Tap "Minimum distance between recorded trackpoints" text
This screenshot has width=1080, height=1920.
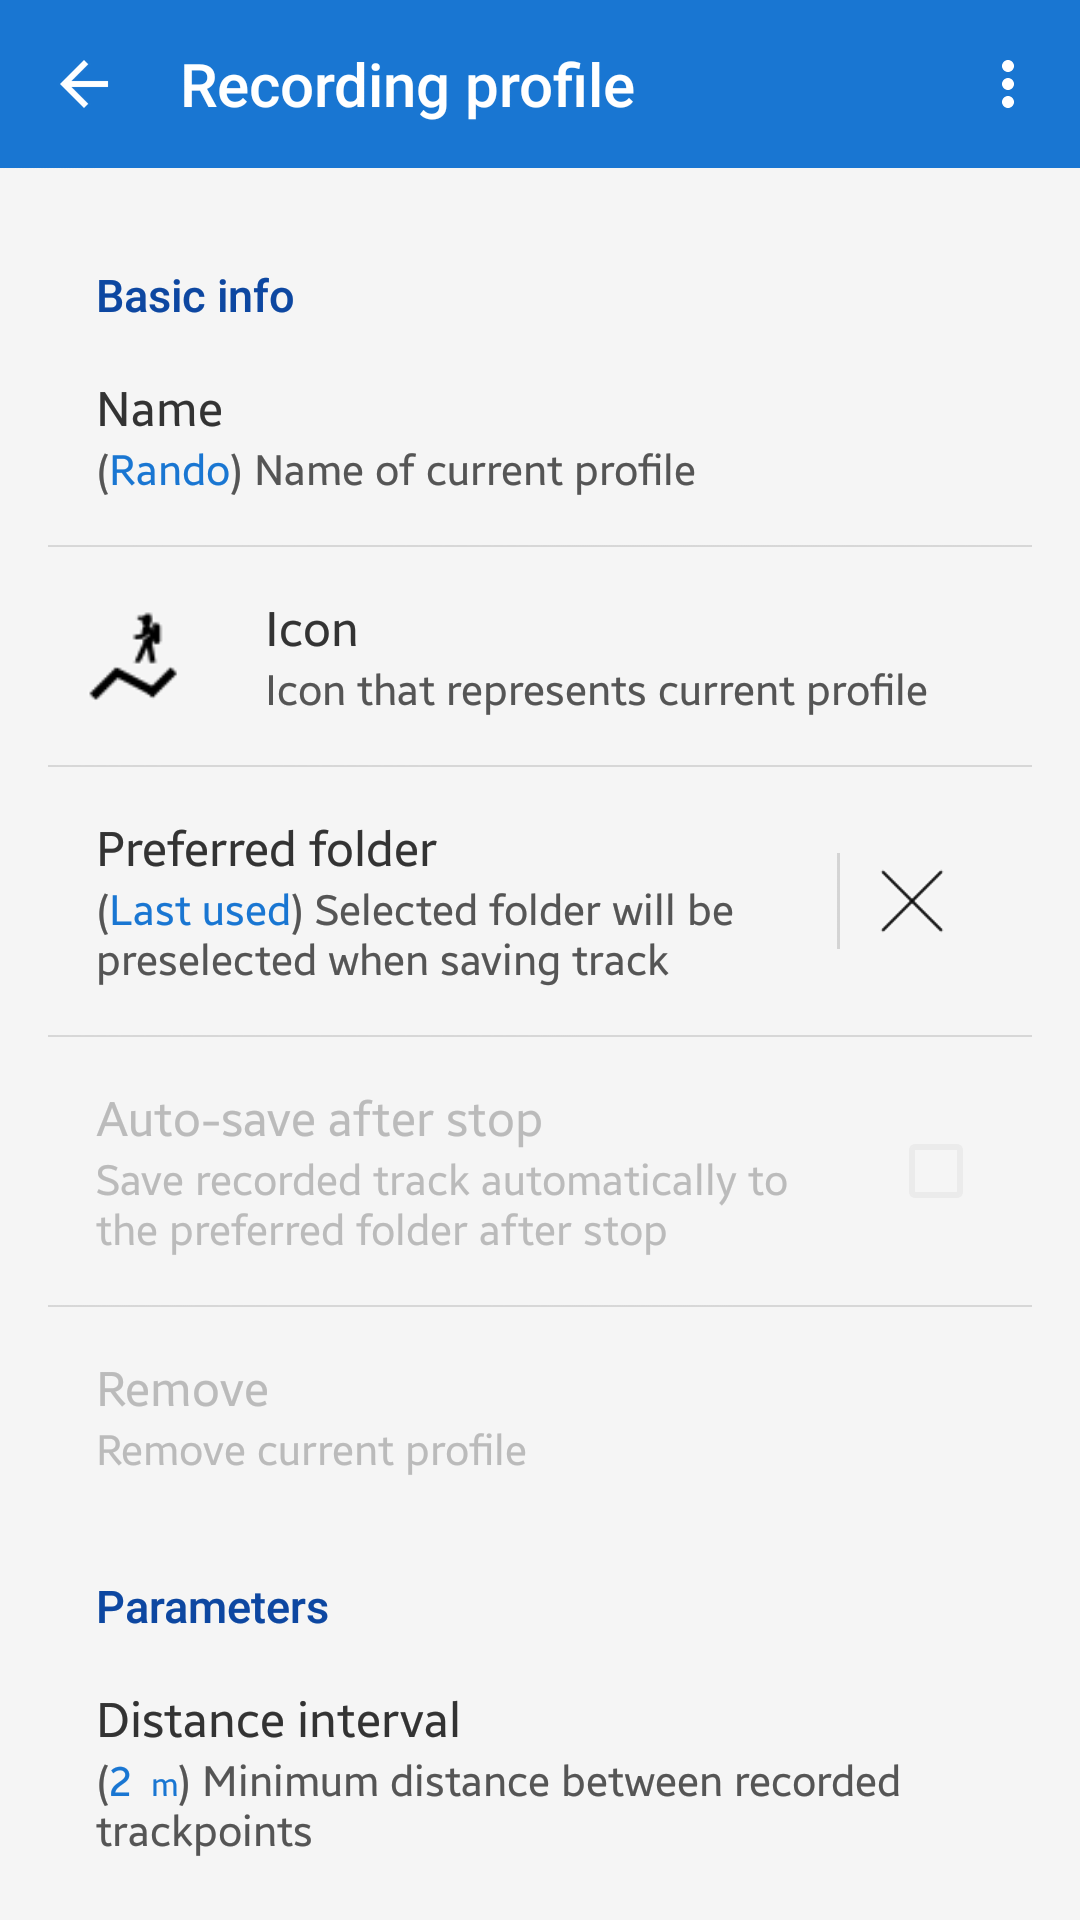tap(550, 1783)
